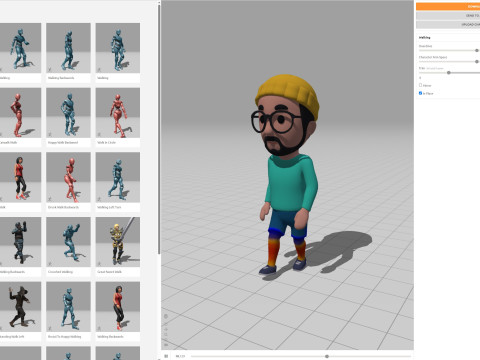
Task: Adjust the Character Arm-Space slider handle
Action: point(477,62)
